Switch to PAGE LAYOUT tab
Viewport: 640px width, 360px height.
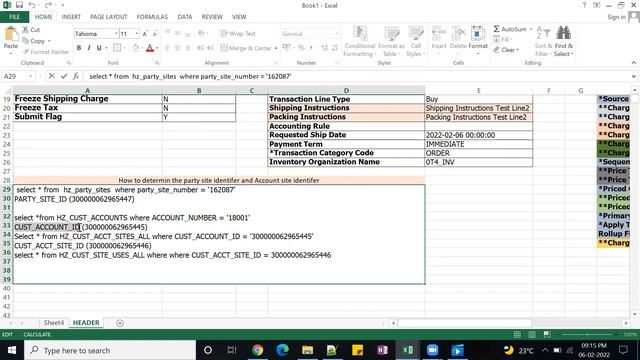pos(109,17)
